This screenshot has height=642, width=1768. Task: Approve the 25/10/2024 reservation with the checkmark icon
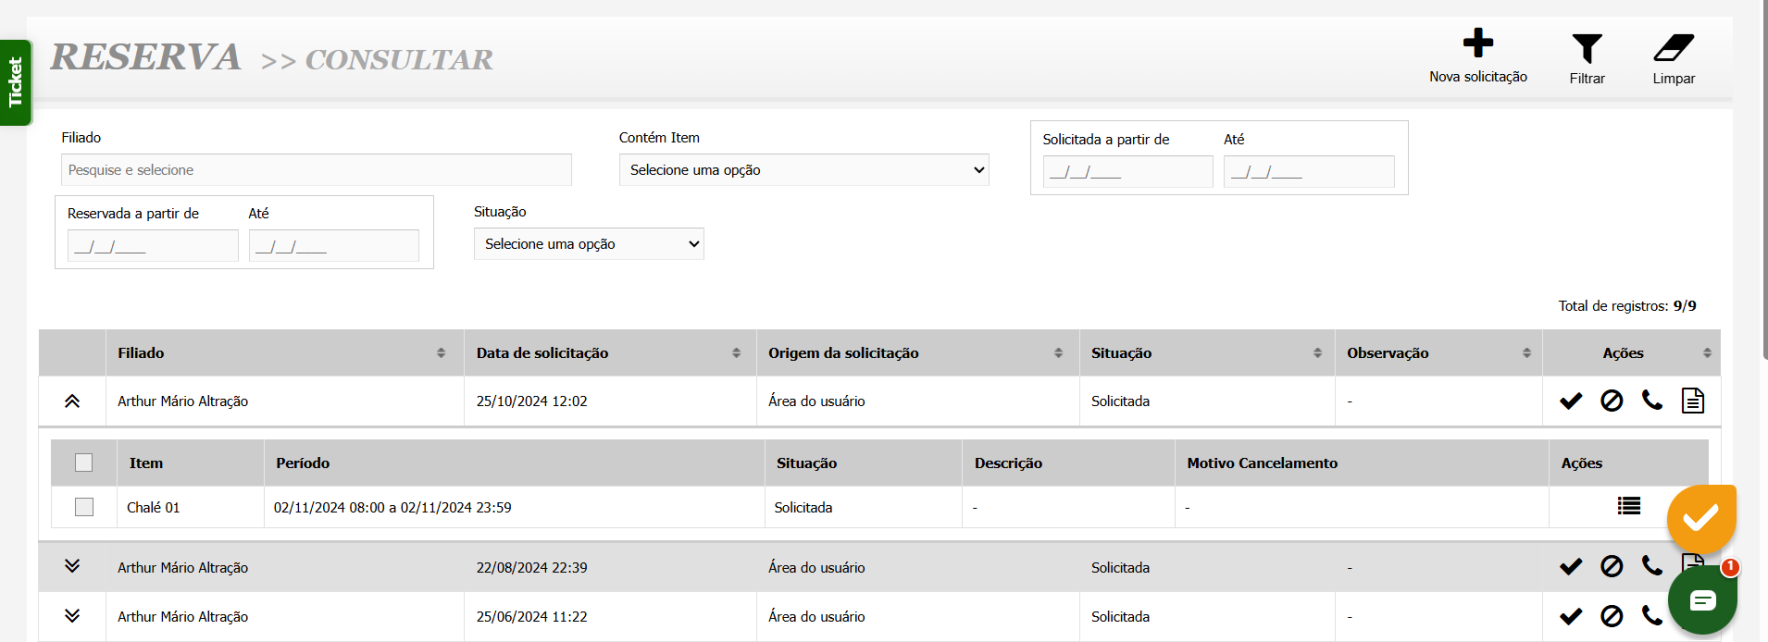[x=1570, y=401]
